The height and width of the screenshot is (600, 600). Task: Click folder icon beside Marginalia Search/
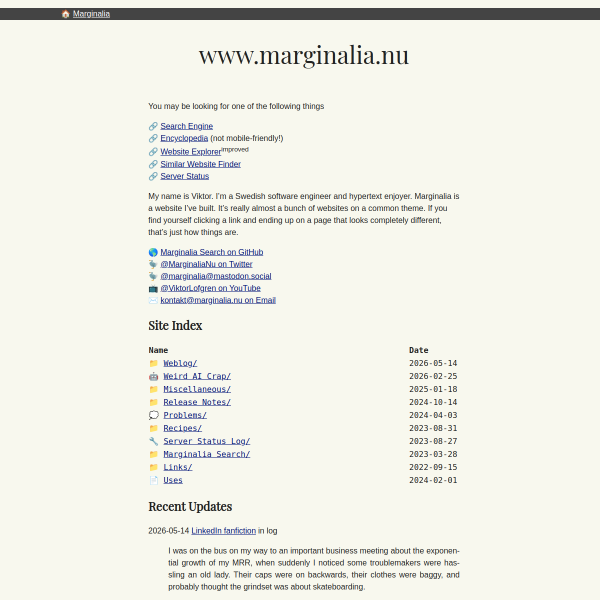(153, 454)
